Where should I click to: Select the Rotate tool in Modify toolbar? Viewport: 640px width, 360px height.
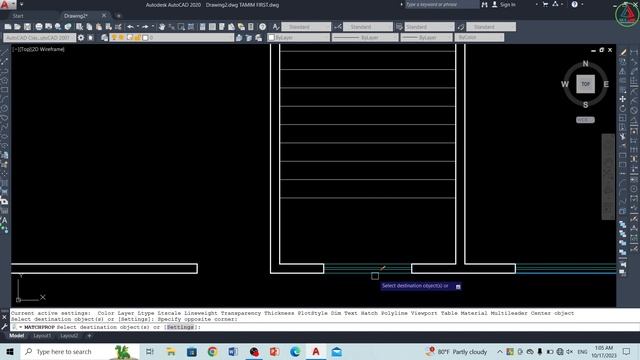click(623, 109)
